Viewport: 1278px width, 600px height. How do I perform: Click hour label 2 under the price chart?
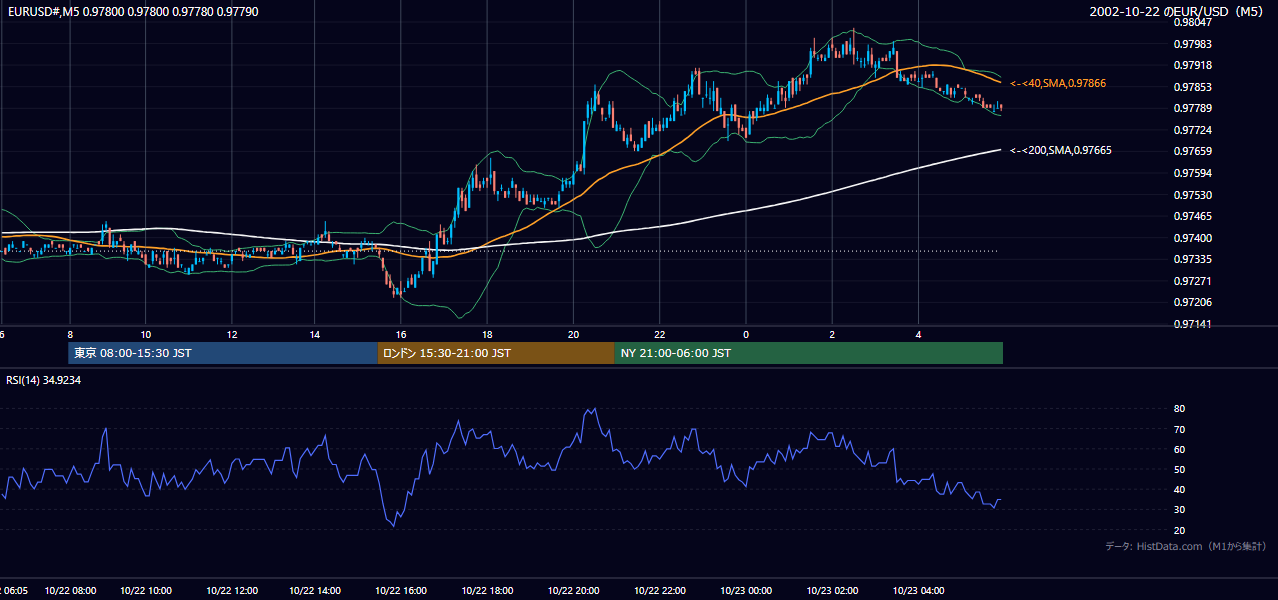tap(832, 334)
